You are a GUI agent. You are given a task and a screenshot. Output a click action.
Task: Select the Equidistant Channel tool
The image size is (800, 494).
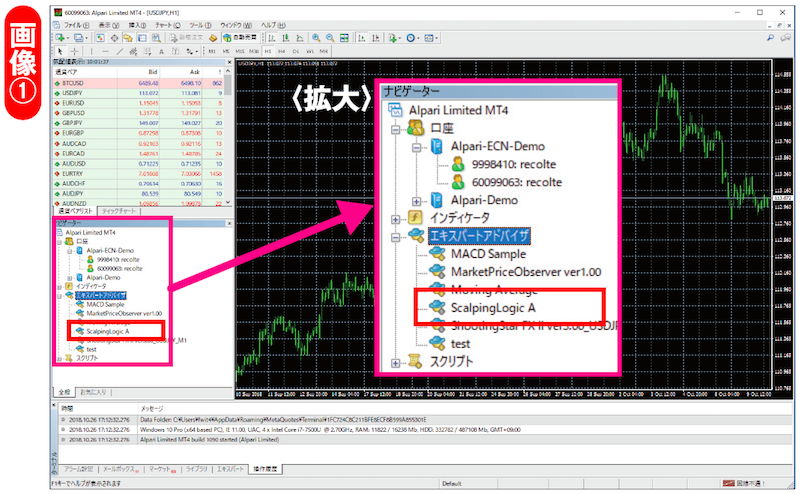click(x=133, y=51)
